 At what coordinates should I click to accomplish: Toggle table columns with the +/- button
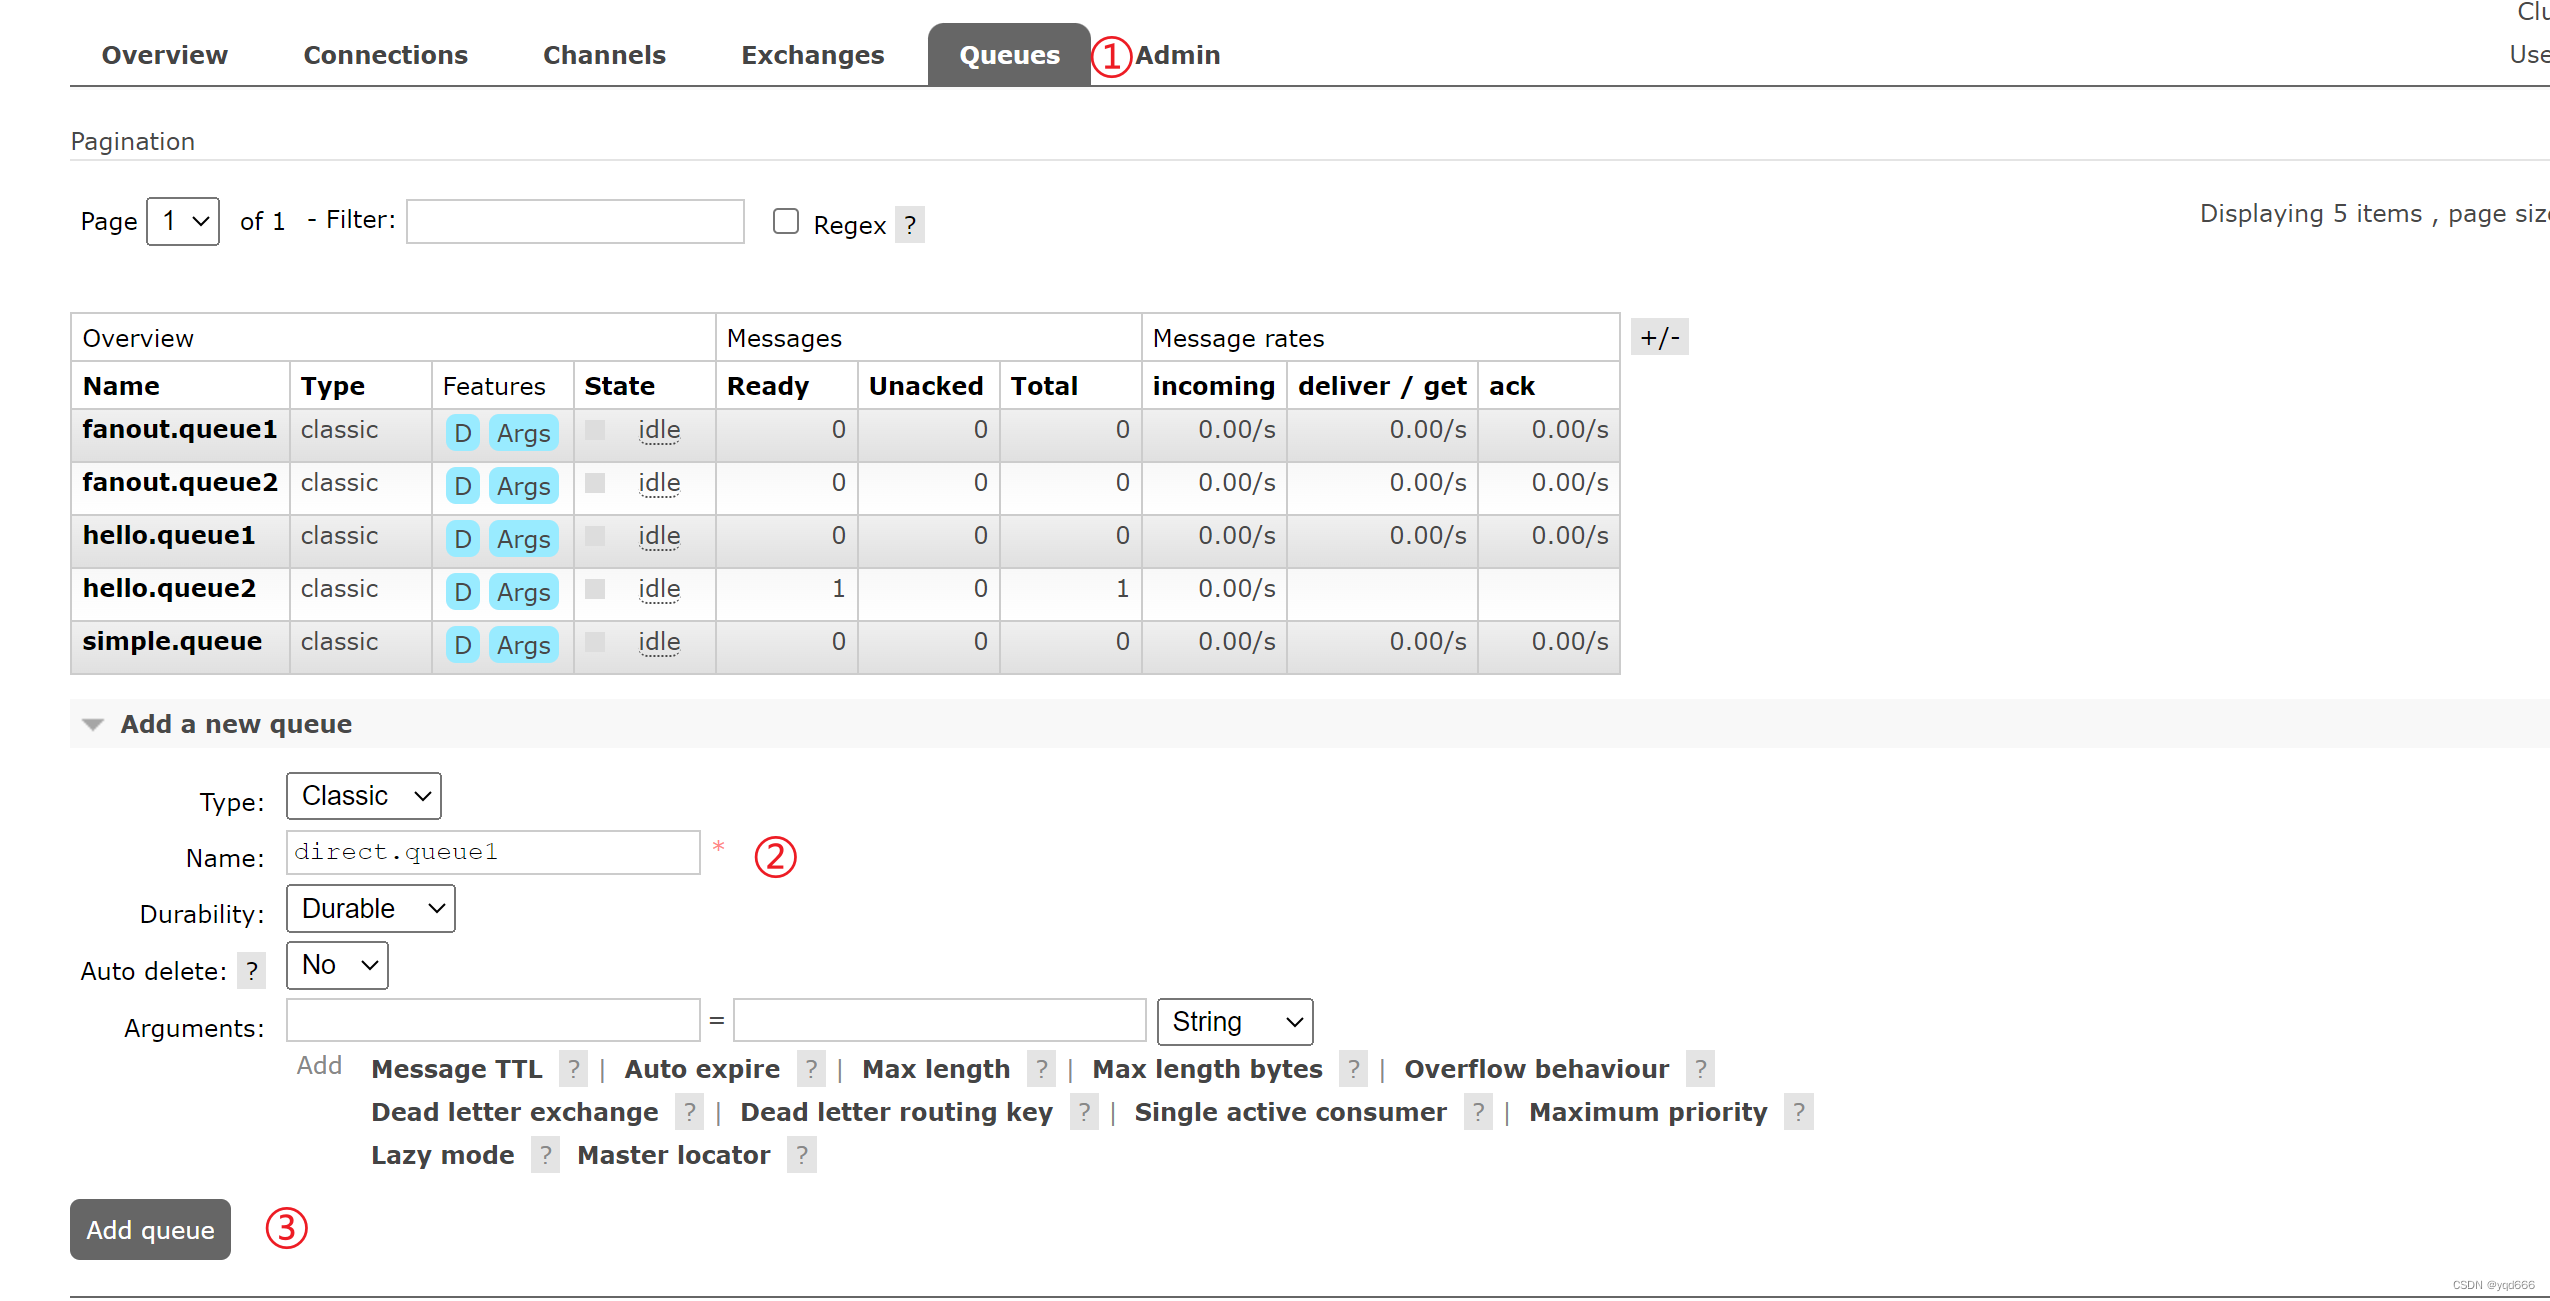[x=1659, y=337]
